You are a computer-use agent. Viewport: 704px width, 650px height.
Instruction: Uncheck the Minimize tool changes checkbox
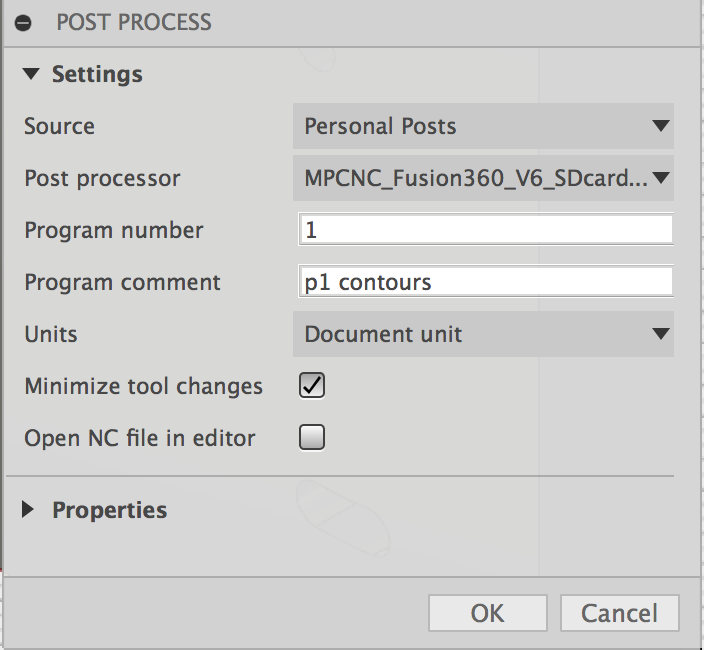[x=312, y=386]
